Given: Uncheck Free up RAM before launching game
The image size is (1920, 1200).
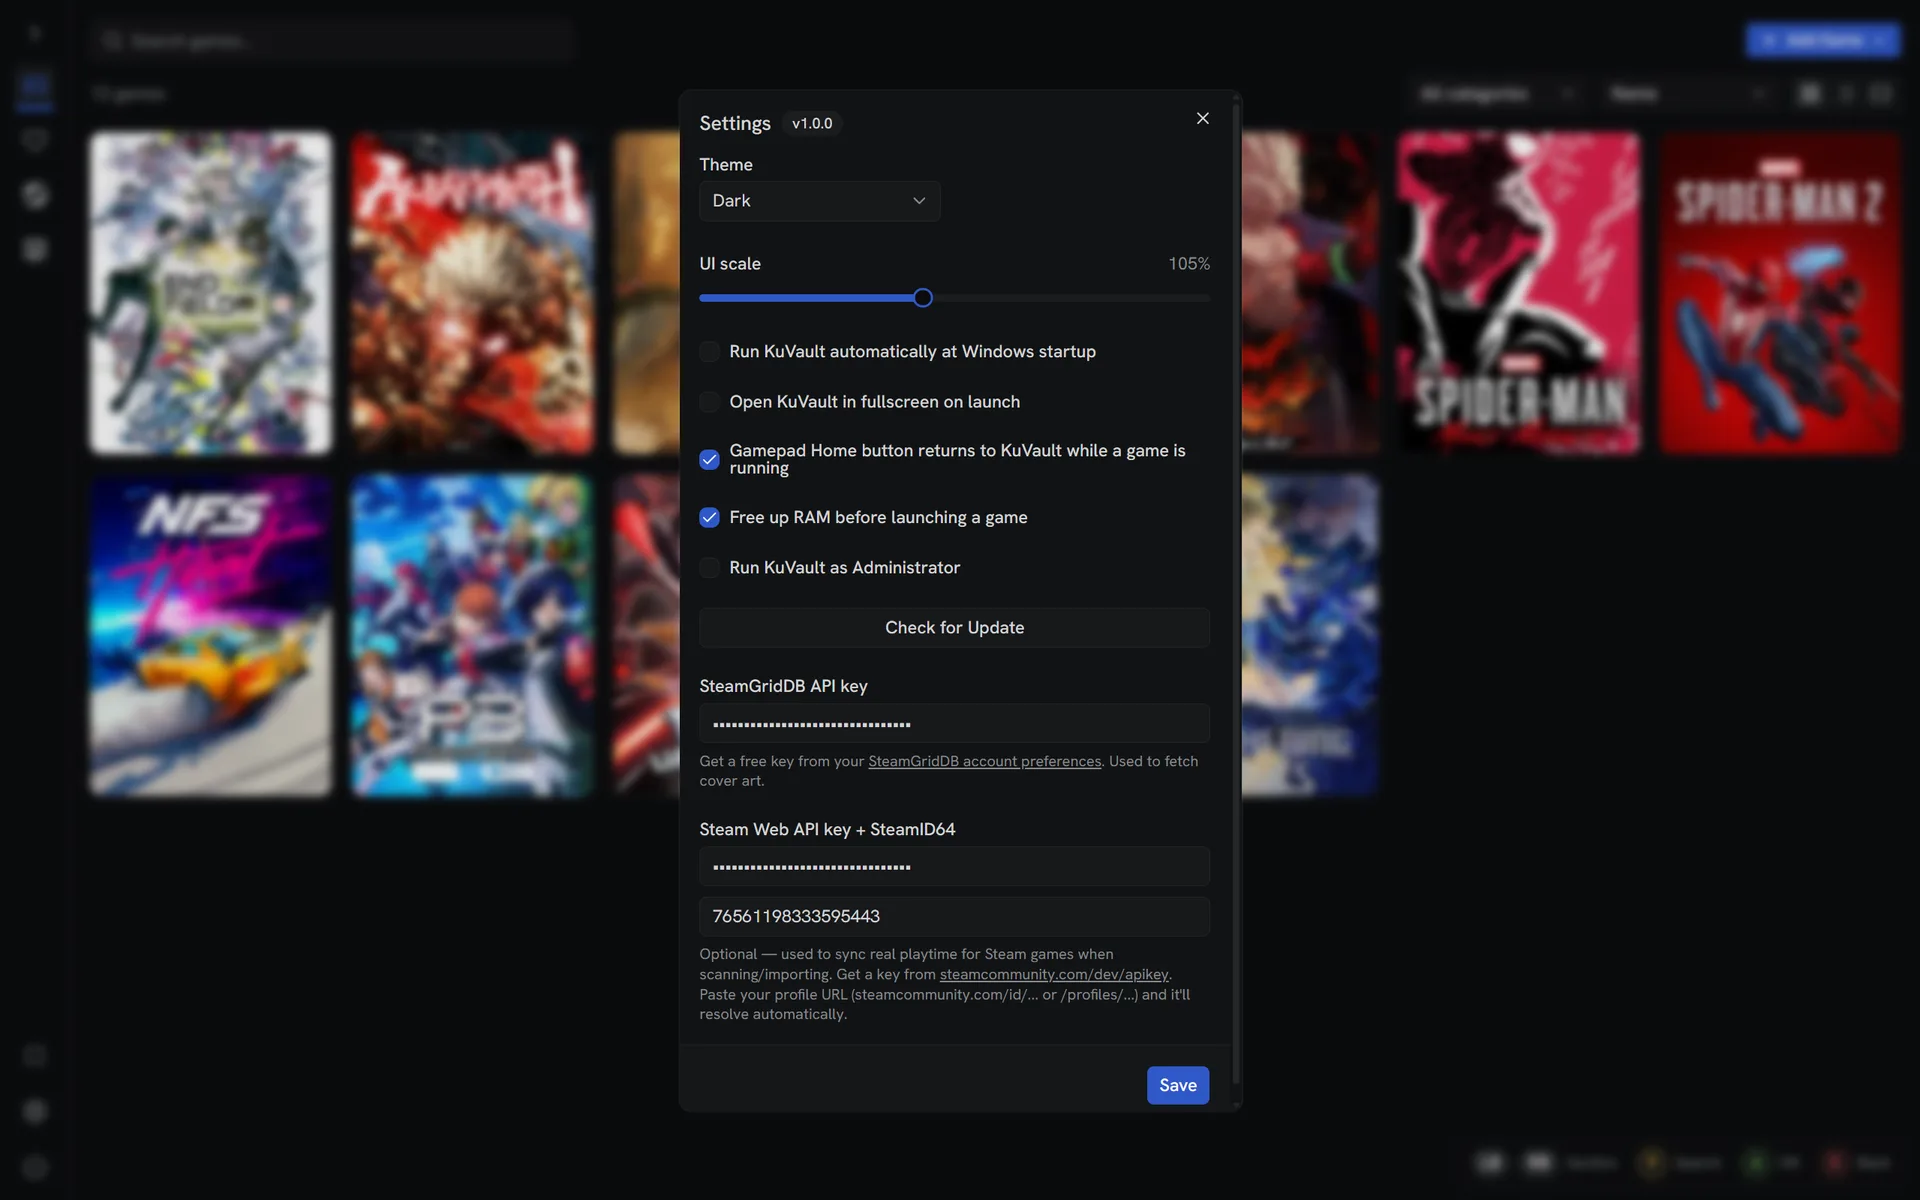Looking at the screenshot, I should click(x=709, y=518).
